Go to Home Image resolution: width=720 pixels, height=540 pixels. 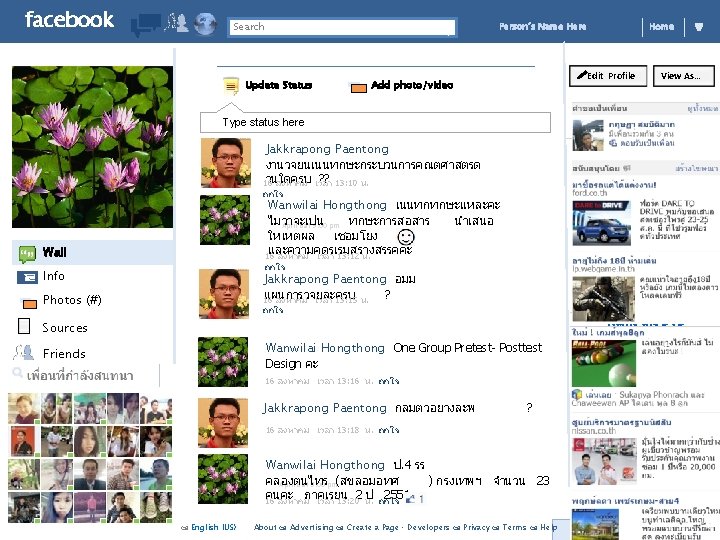(662, 27)
